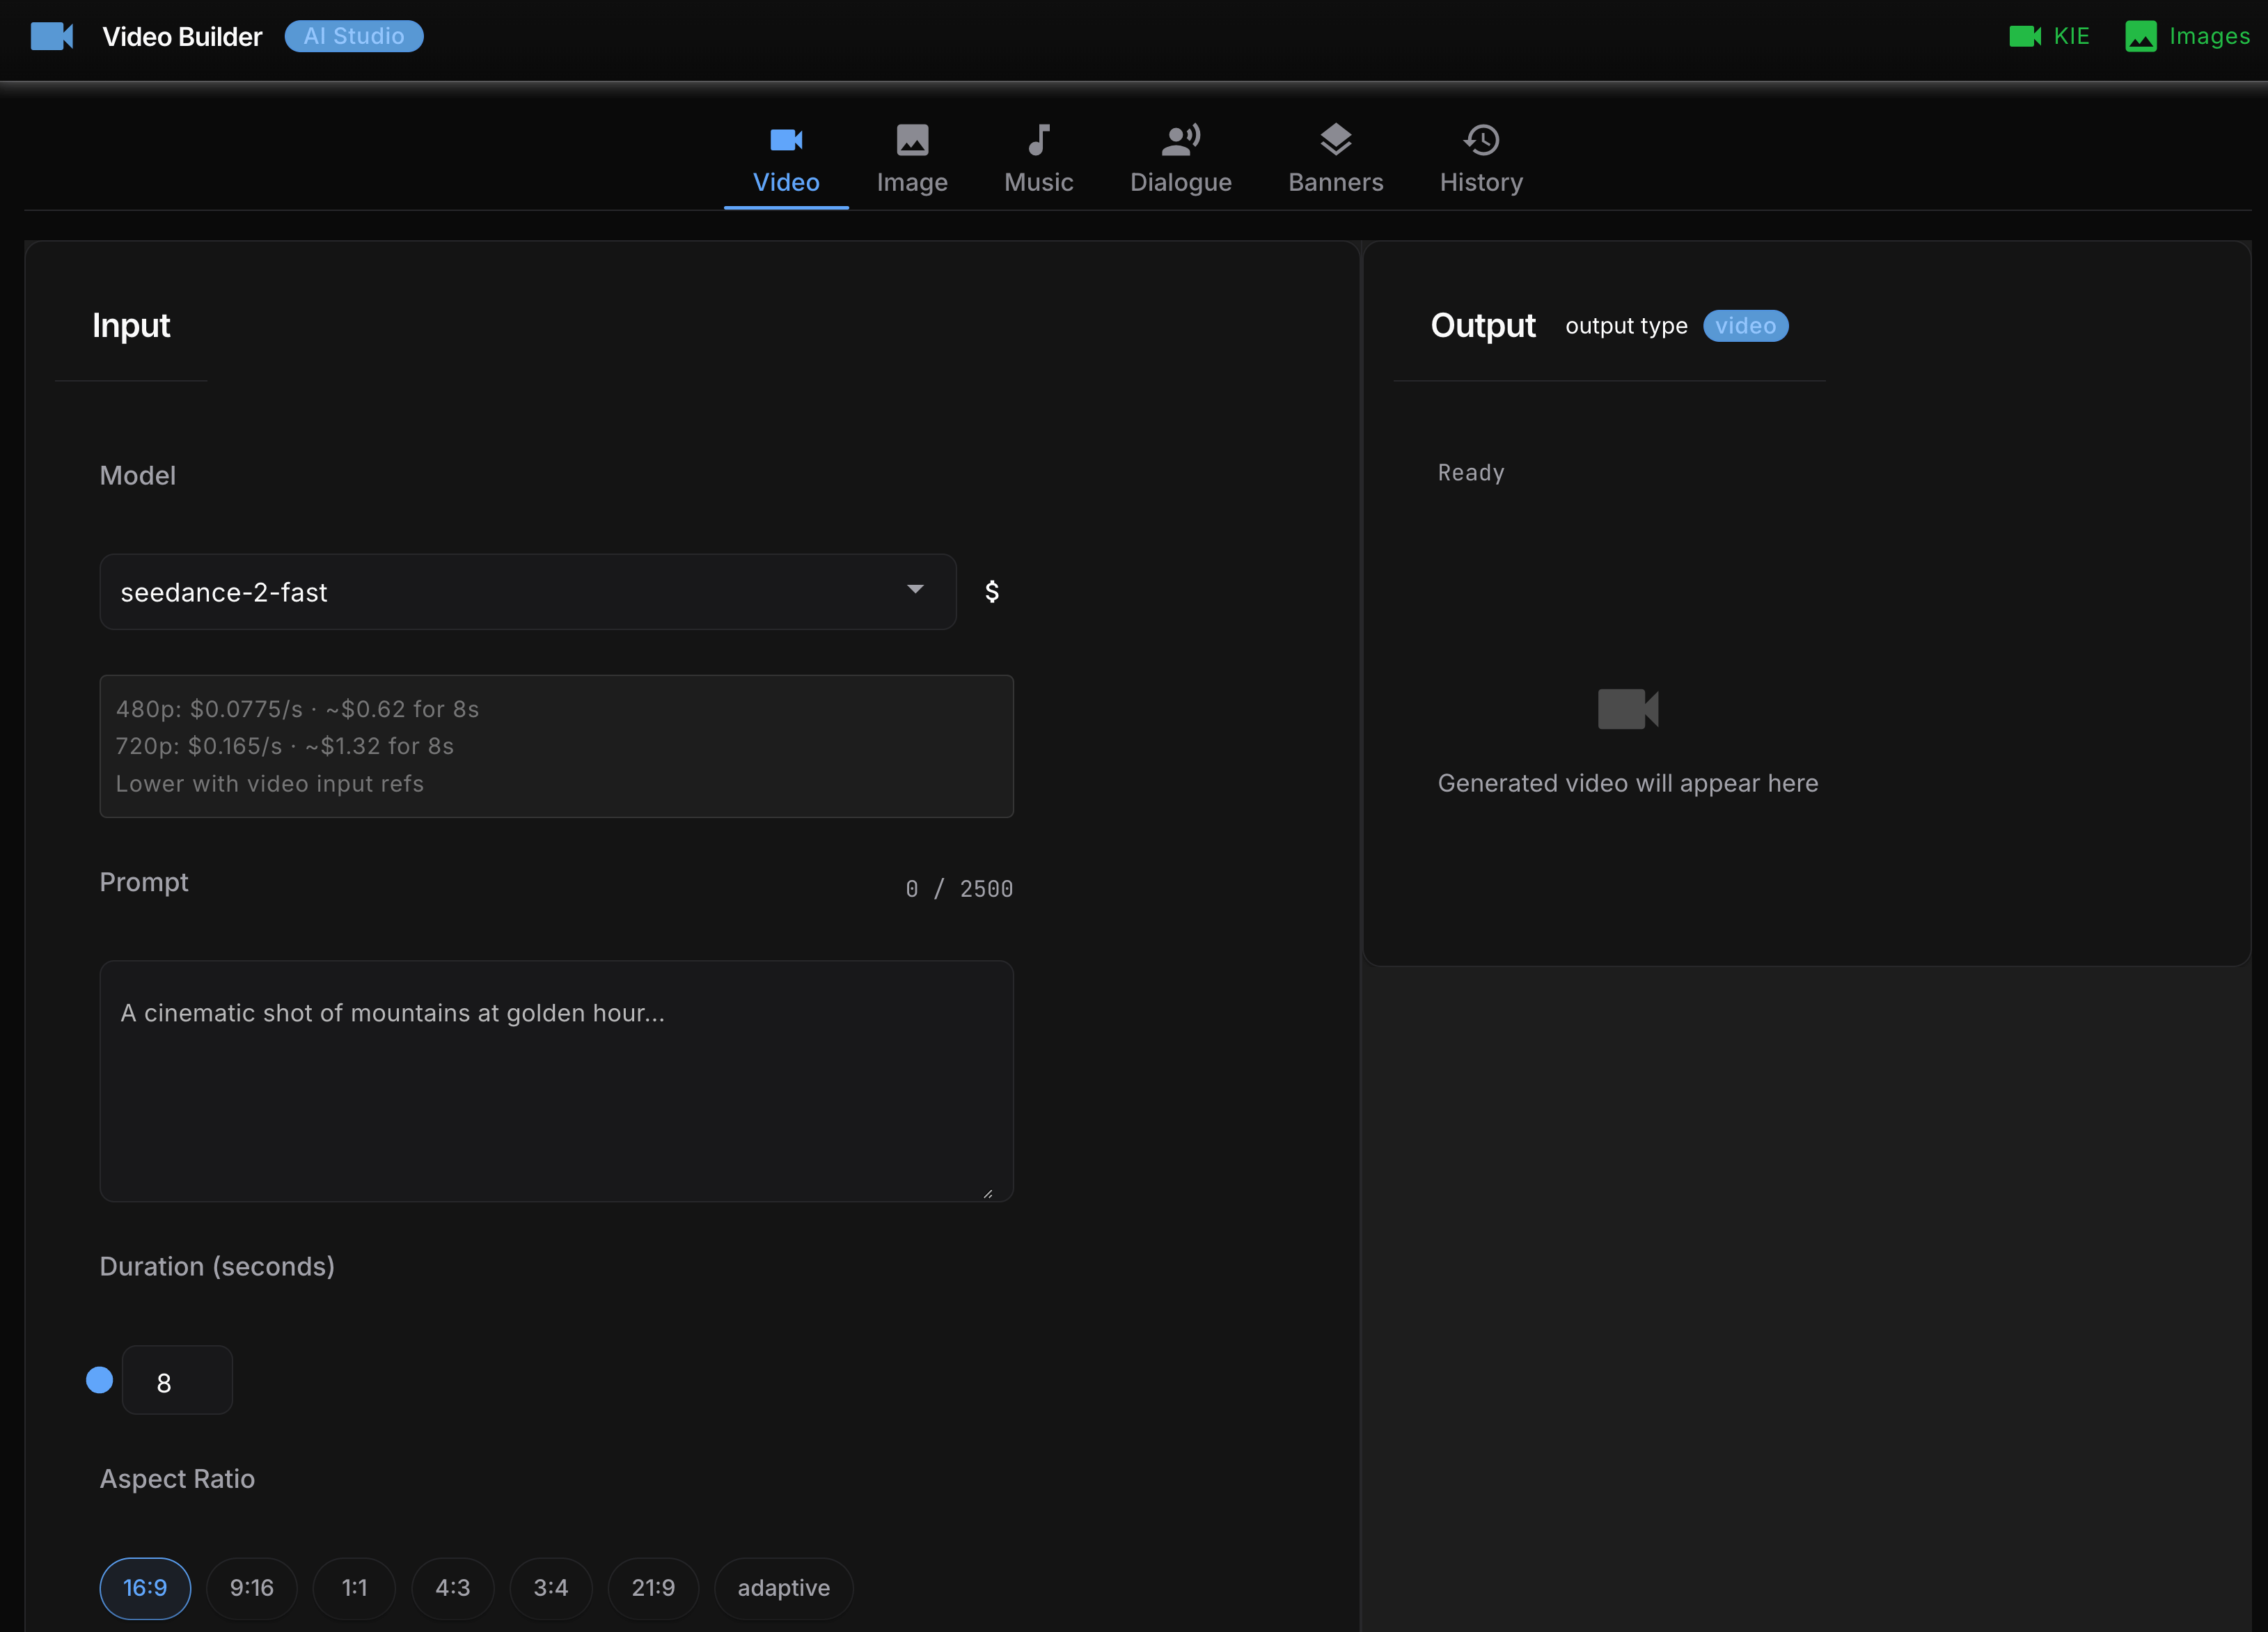Click the Video Builder camera logo icon
The height and width of the screenshot is (1632, 2268).
(x=51, y=36)
